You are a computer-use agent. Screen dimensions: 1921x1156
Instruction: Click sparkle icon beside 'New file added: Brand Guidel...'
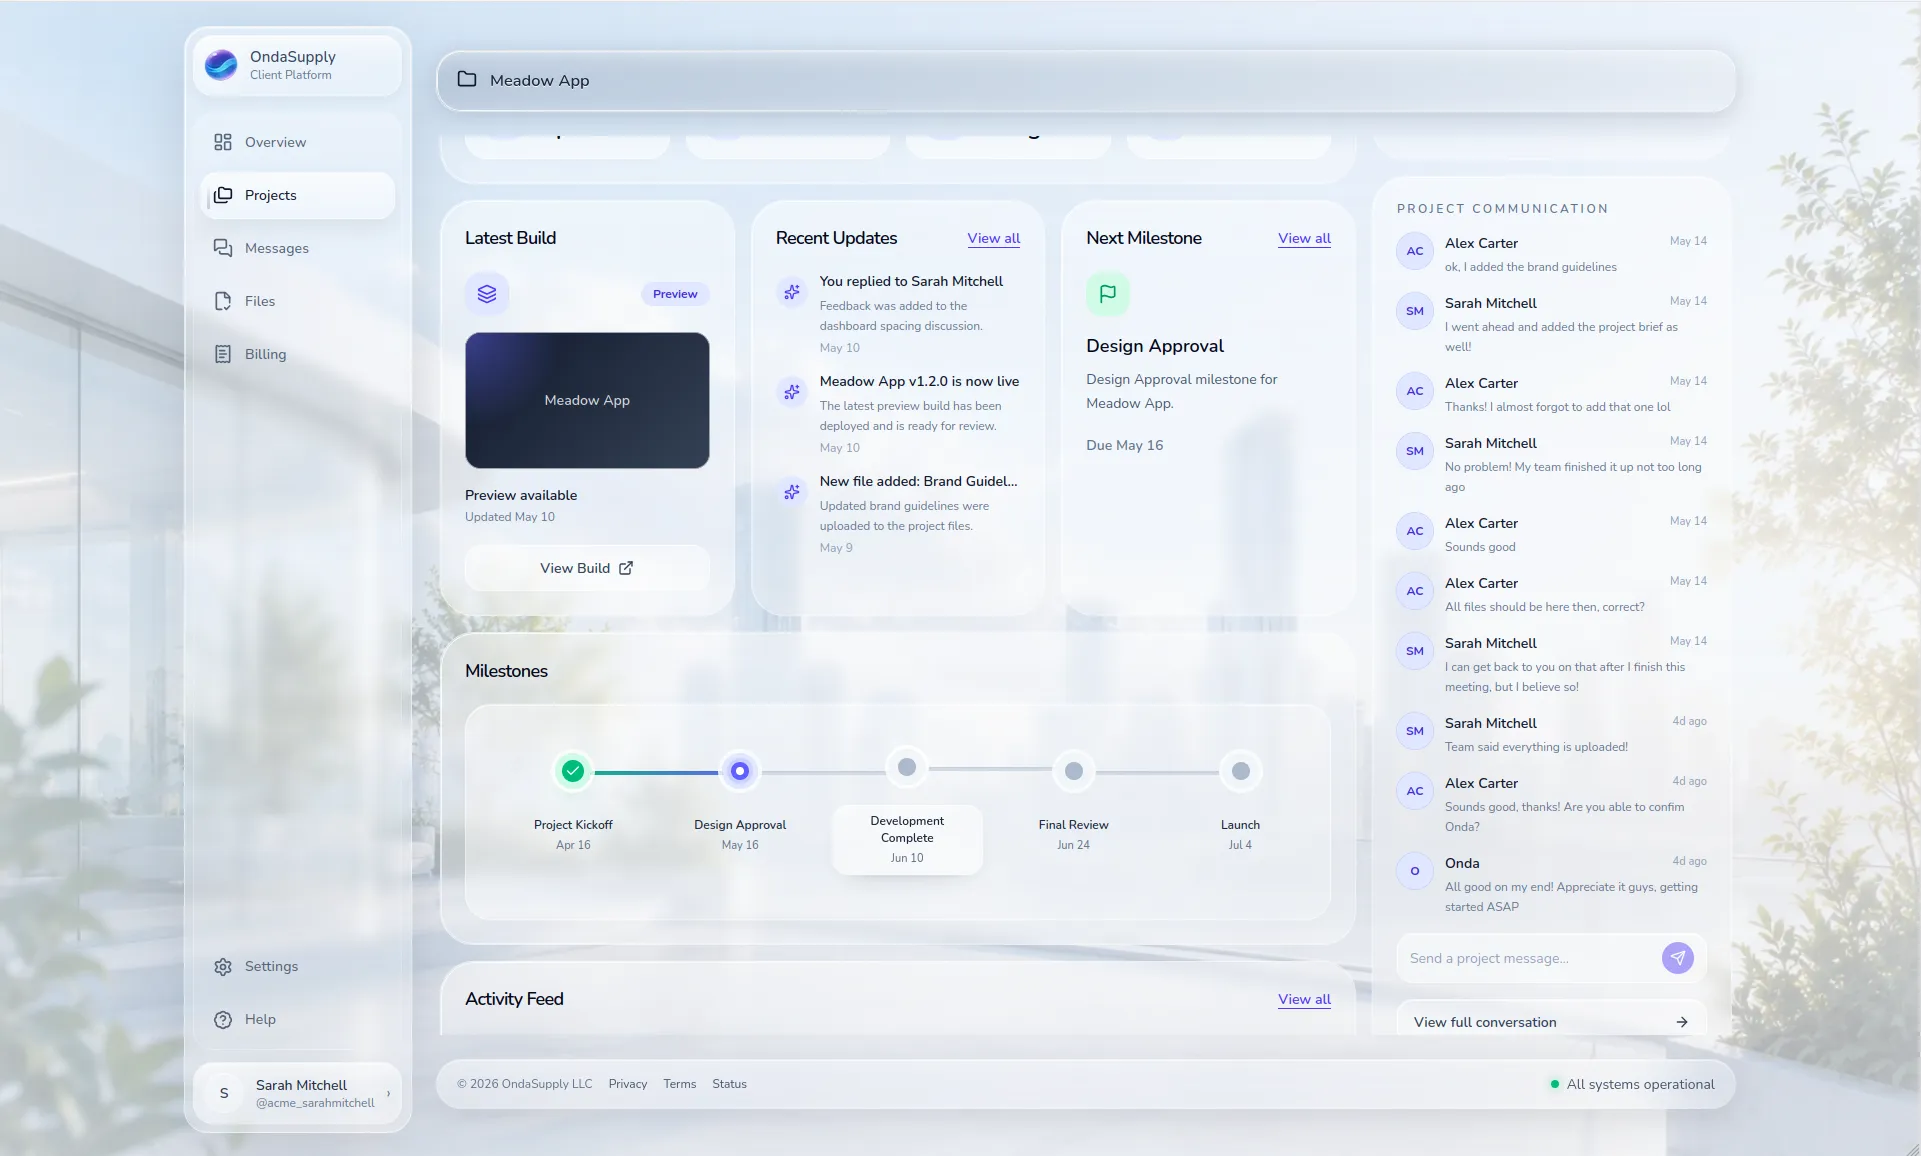792,492
